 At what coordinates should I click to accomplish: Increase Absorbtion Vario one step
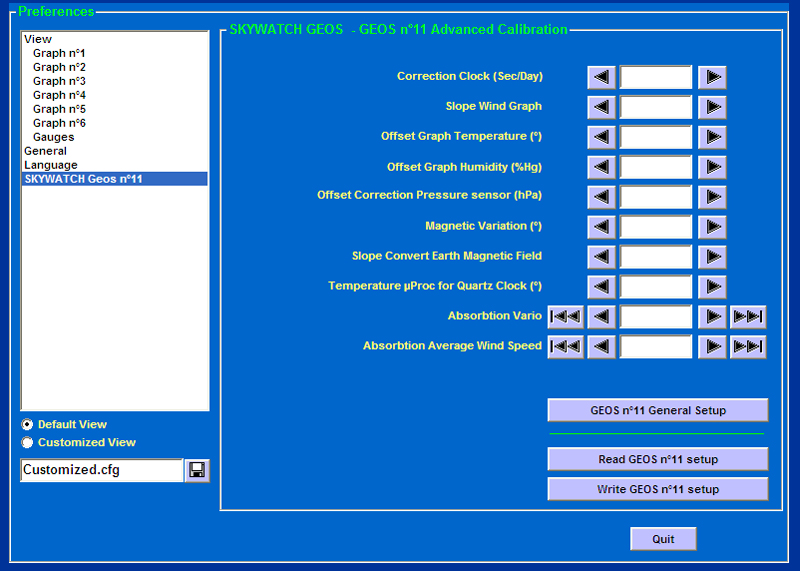coord(712,317)
